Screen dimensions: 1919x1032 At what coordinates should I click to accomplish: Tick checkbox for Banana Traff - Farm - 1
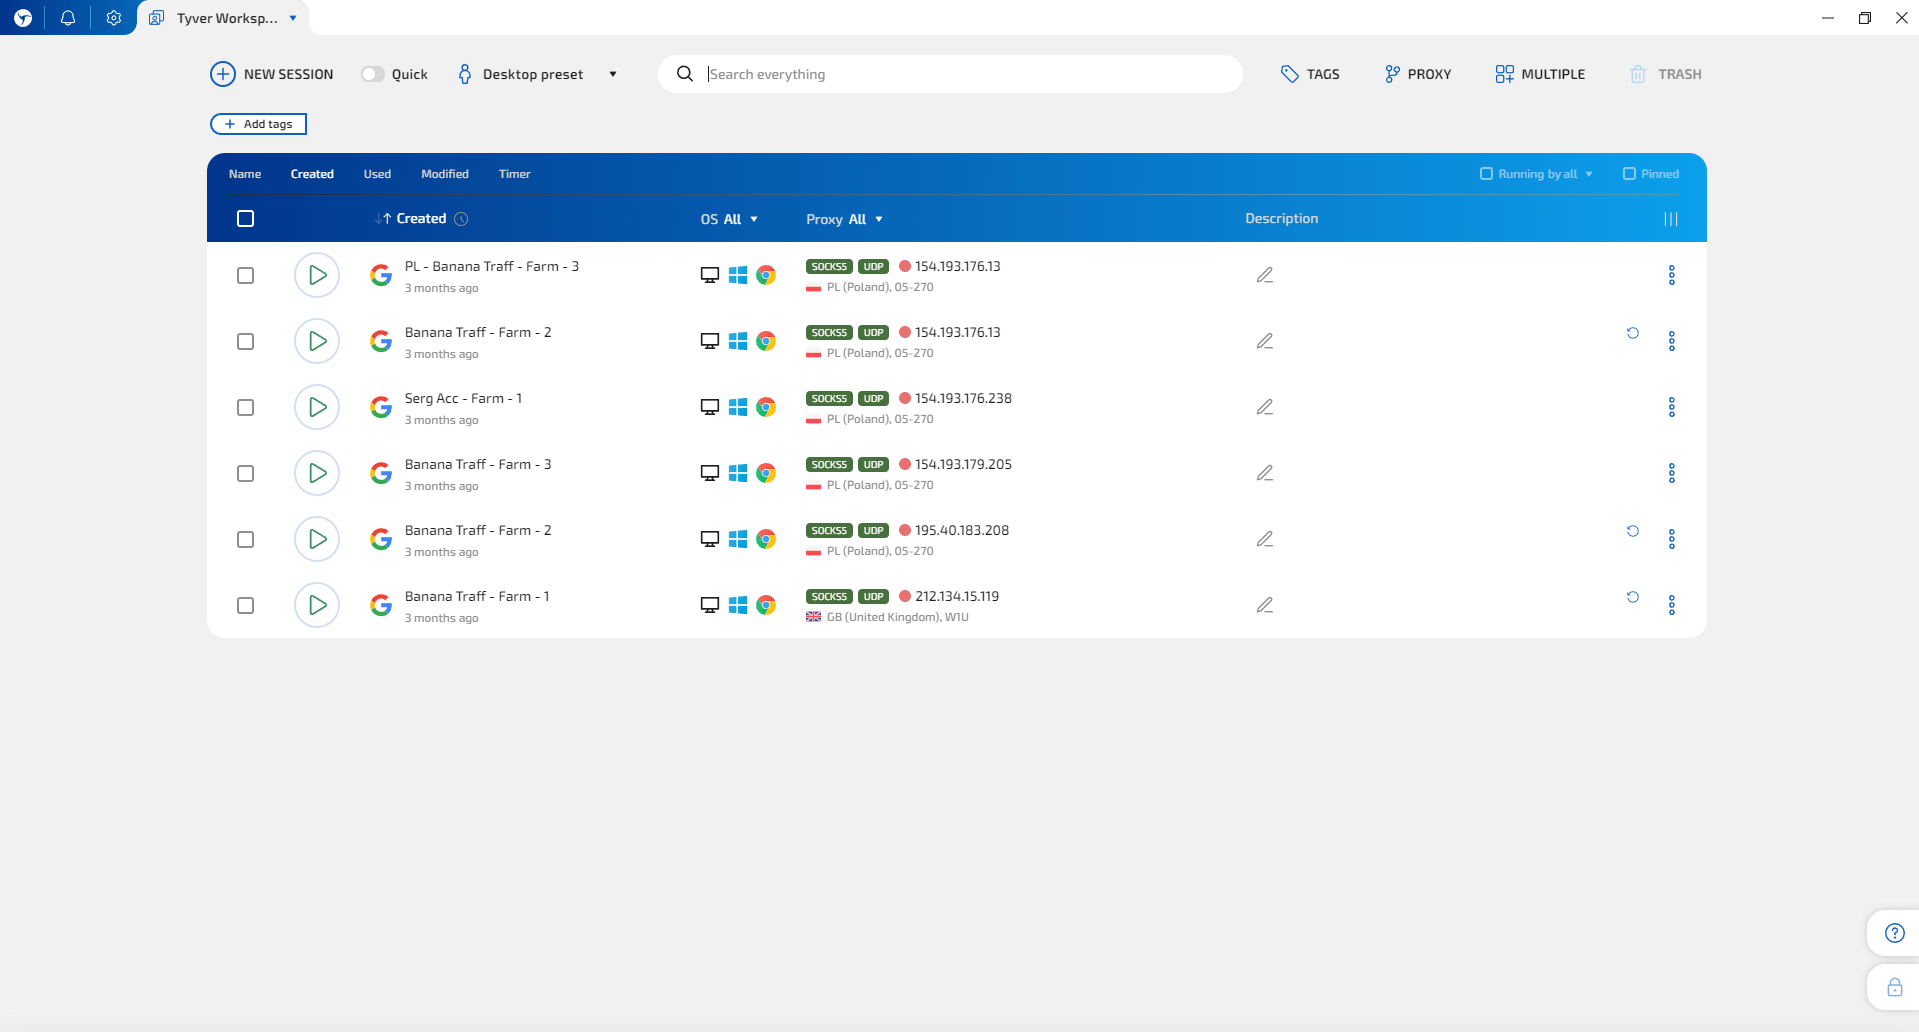pyautogui.click(x=245, y=605)
